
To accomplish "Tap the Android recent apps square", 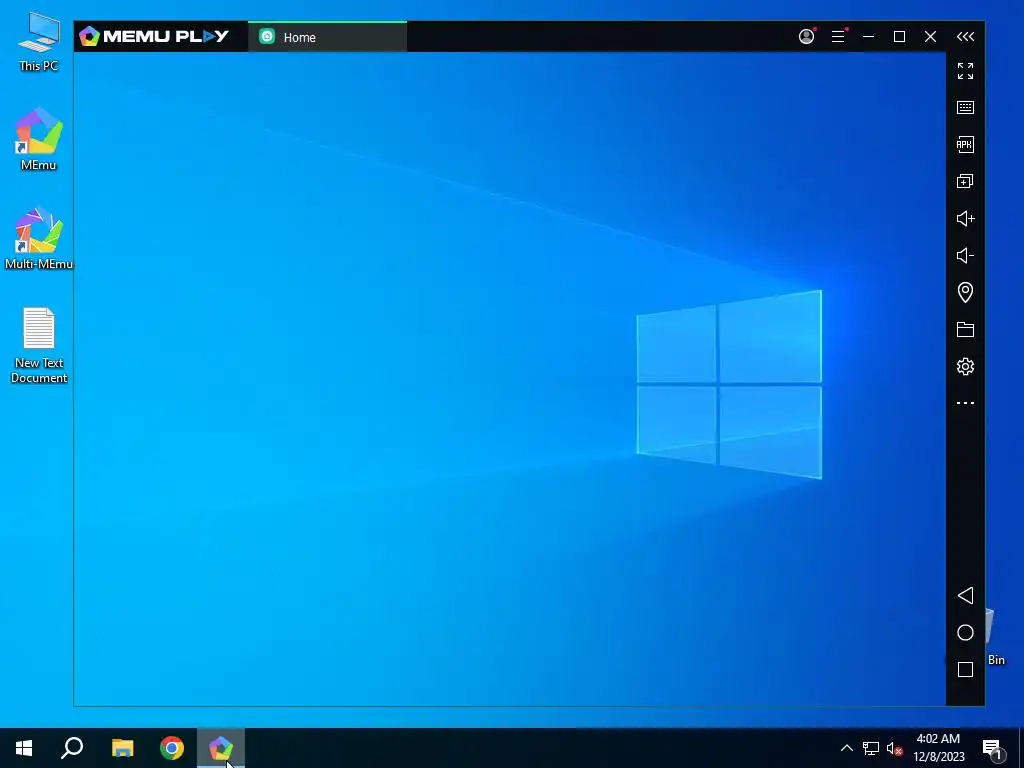I will (x=965, y=669).
